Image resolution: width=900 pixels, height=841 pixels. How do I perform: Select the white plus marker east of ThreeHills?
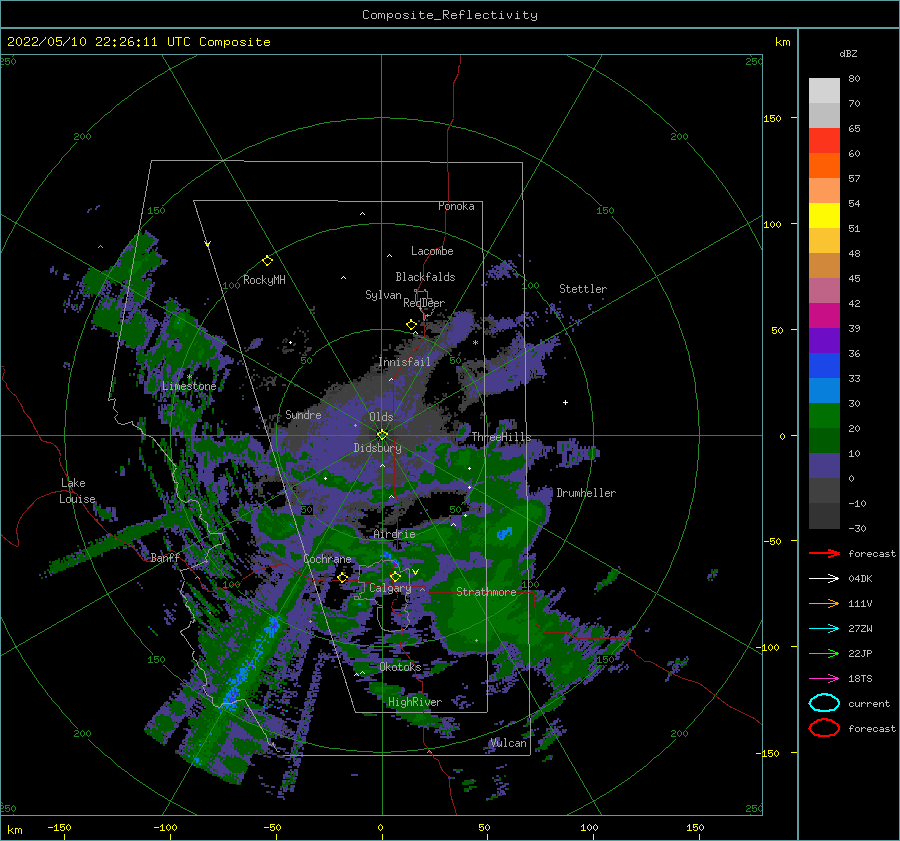click(x=565, y=402)
